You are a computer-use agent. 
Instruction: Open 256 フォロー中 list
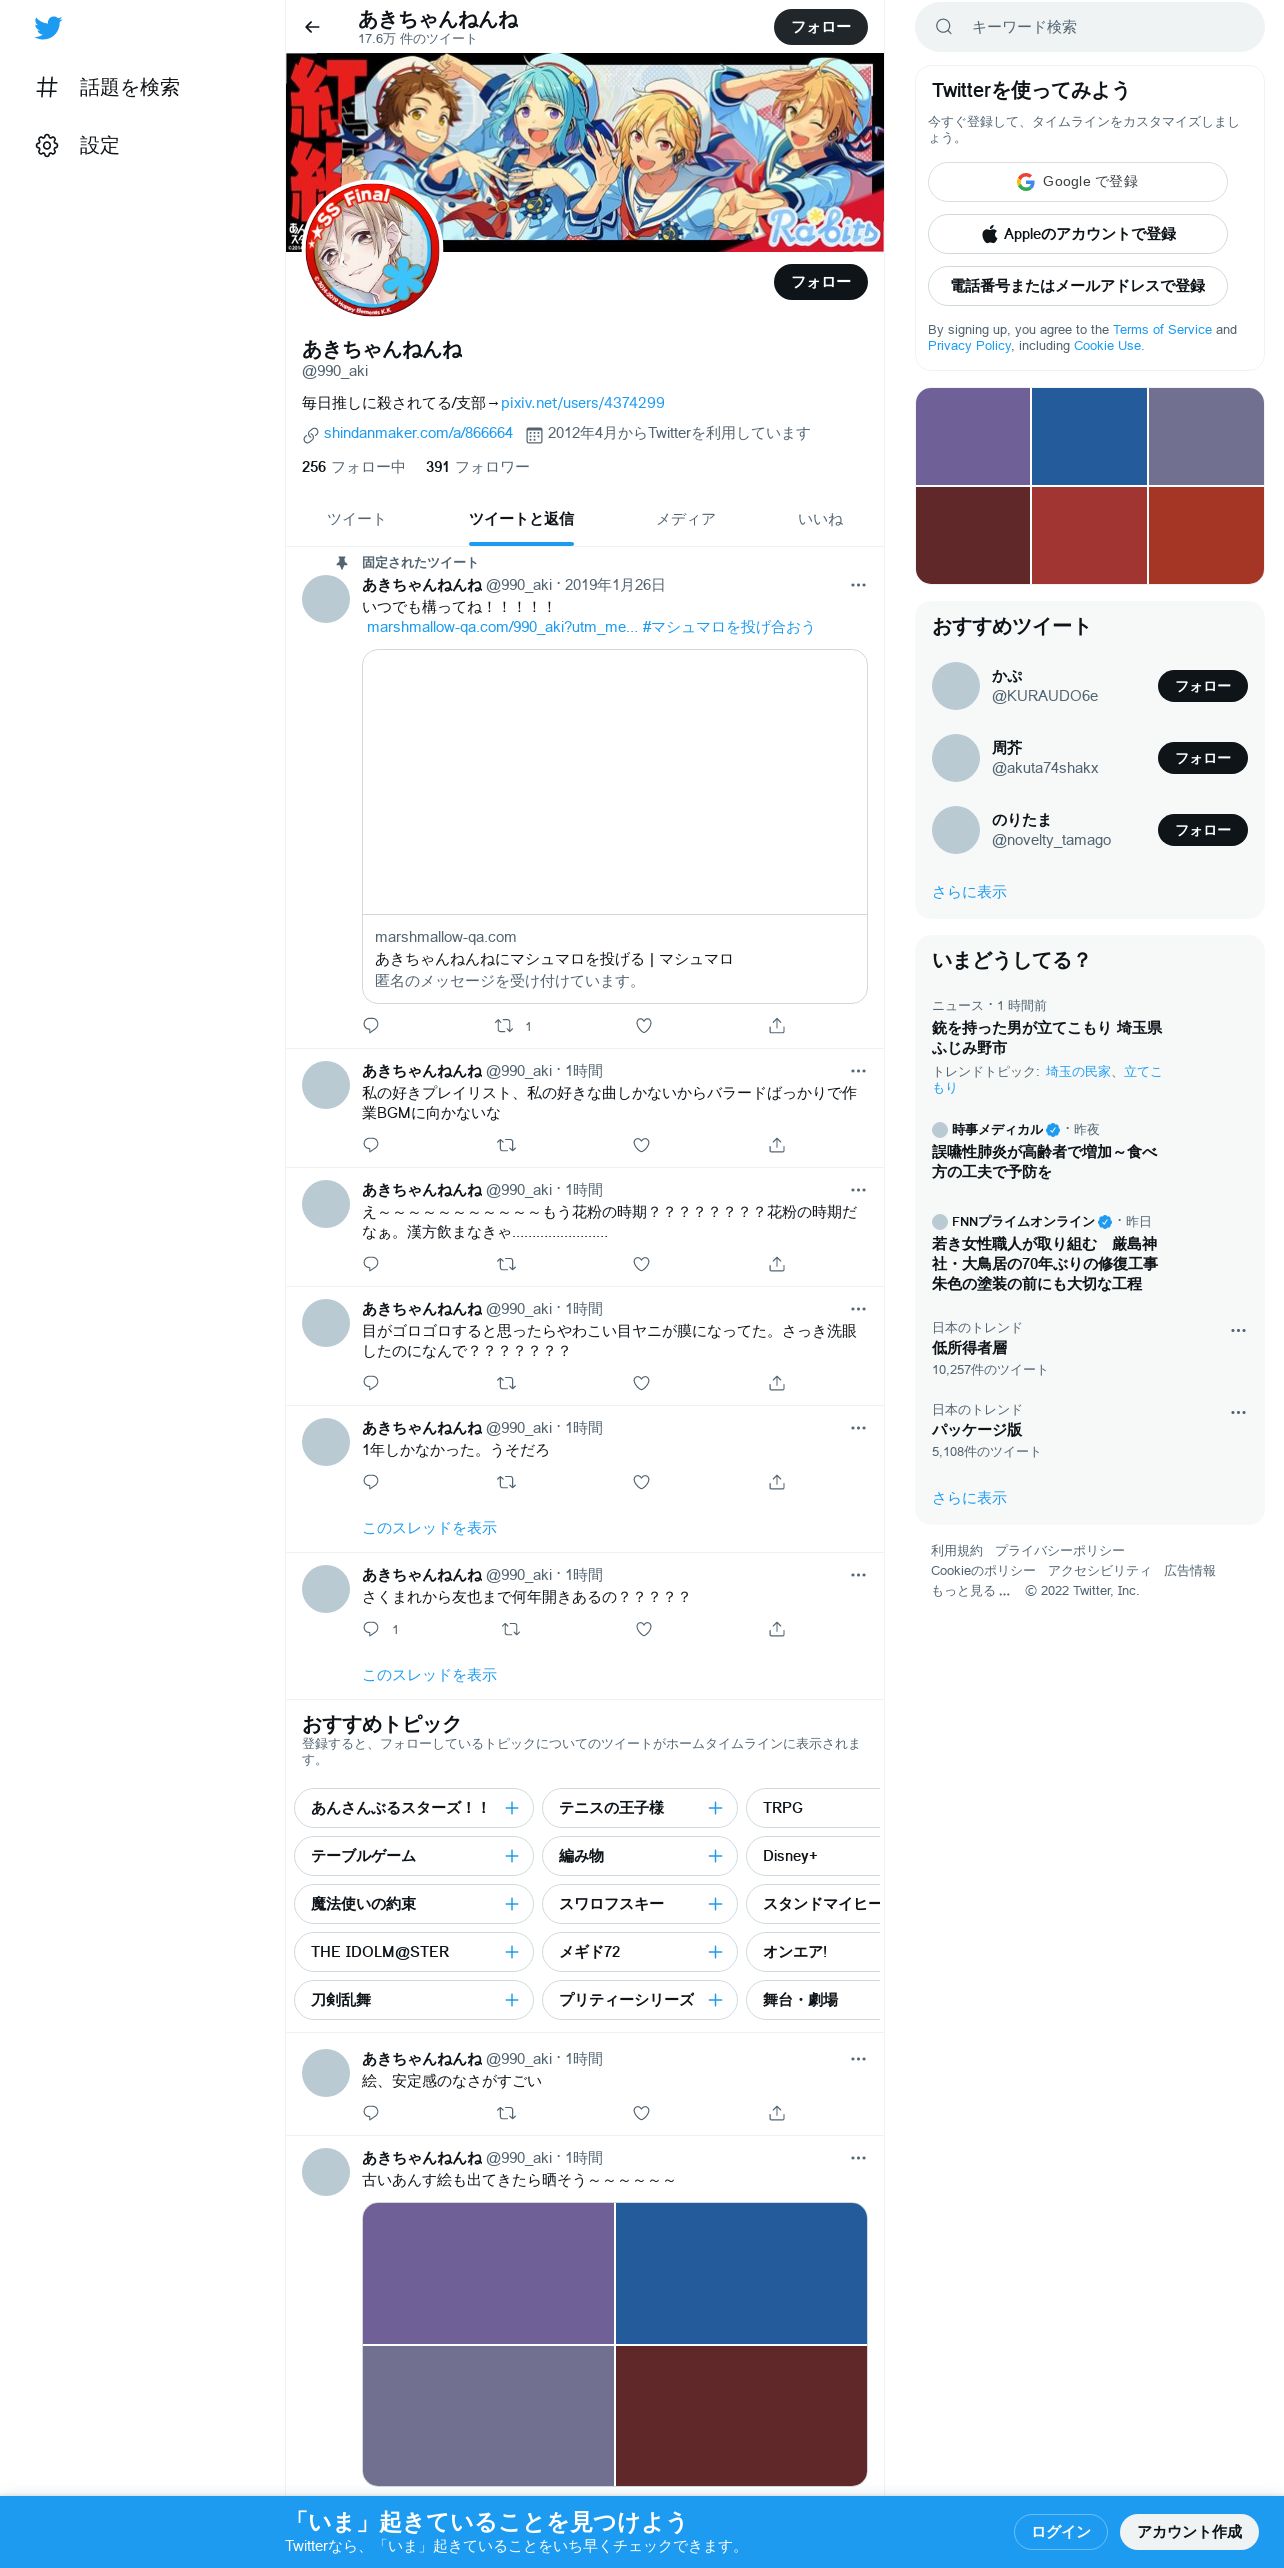353,467
